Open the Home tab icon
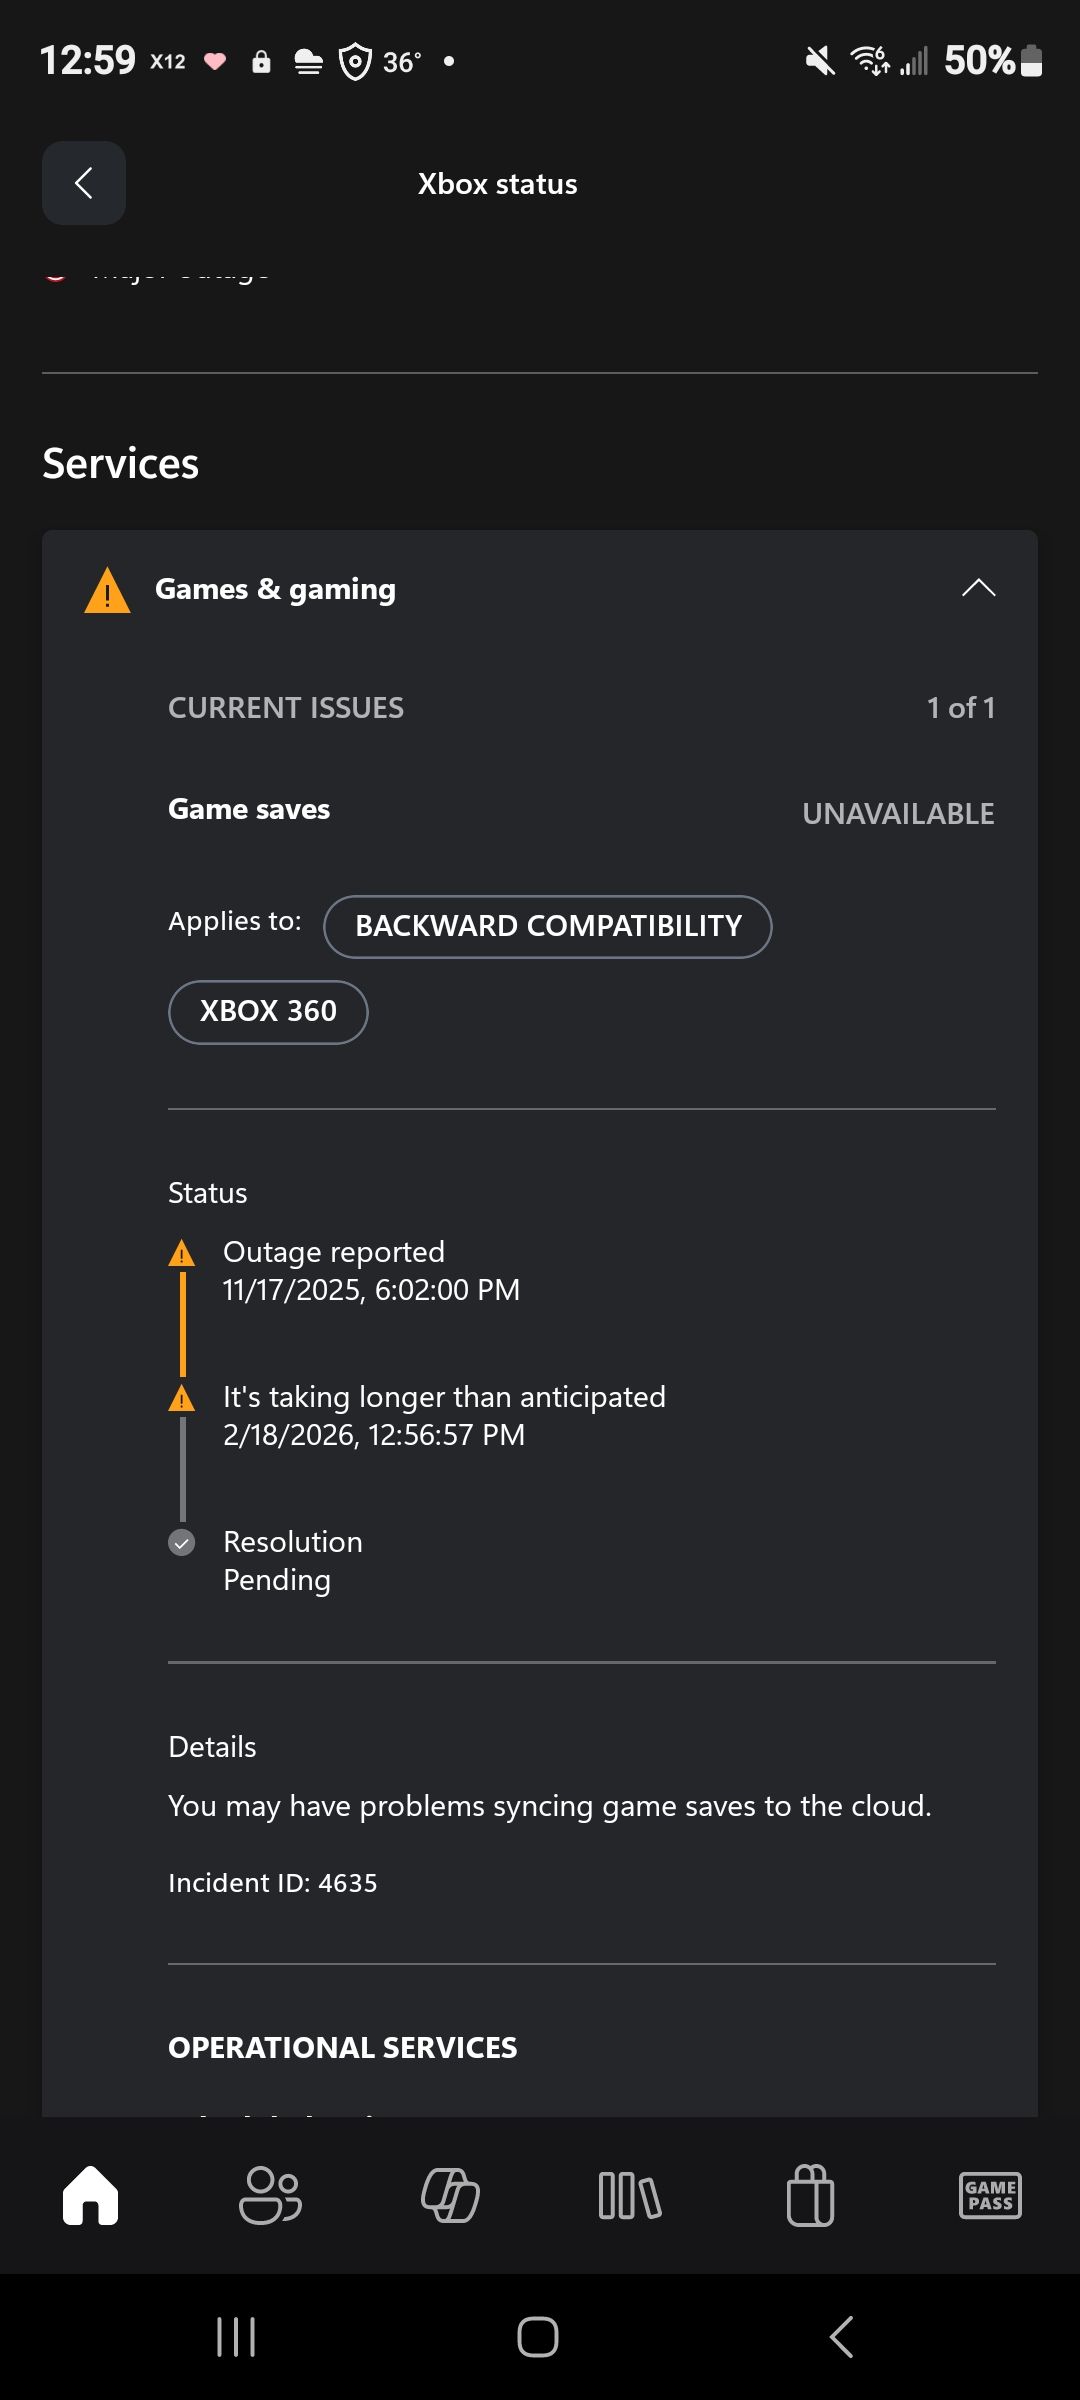 click(x=90, y=2195)
